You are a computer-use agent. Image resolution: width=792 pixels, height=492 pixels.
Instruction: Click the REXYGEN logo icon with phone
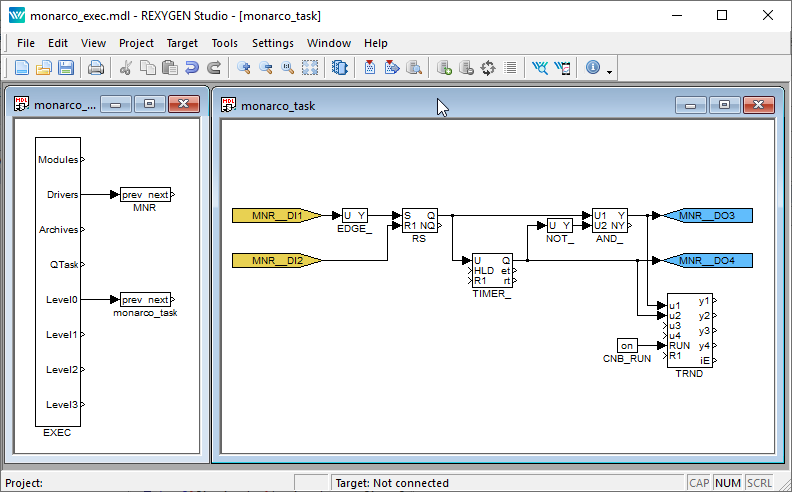click(x=562, y=68)
